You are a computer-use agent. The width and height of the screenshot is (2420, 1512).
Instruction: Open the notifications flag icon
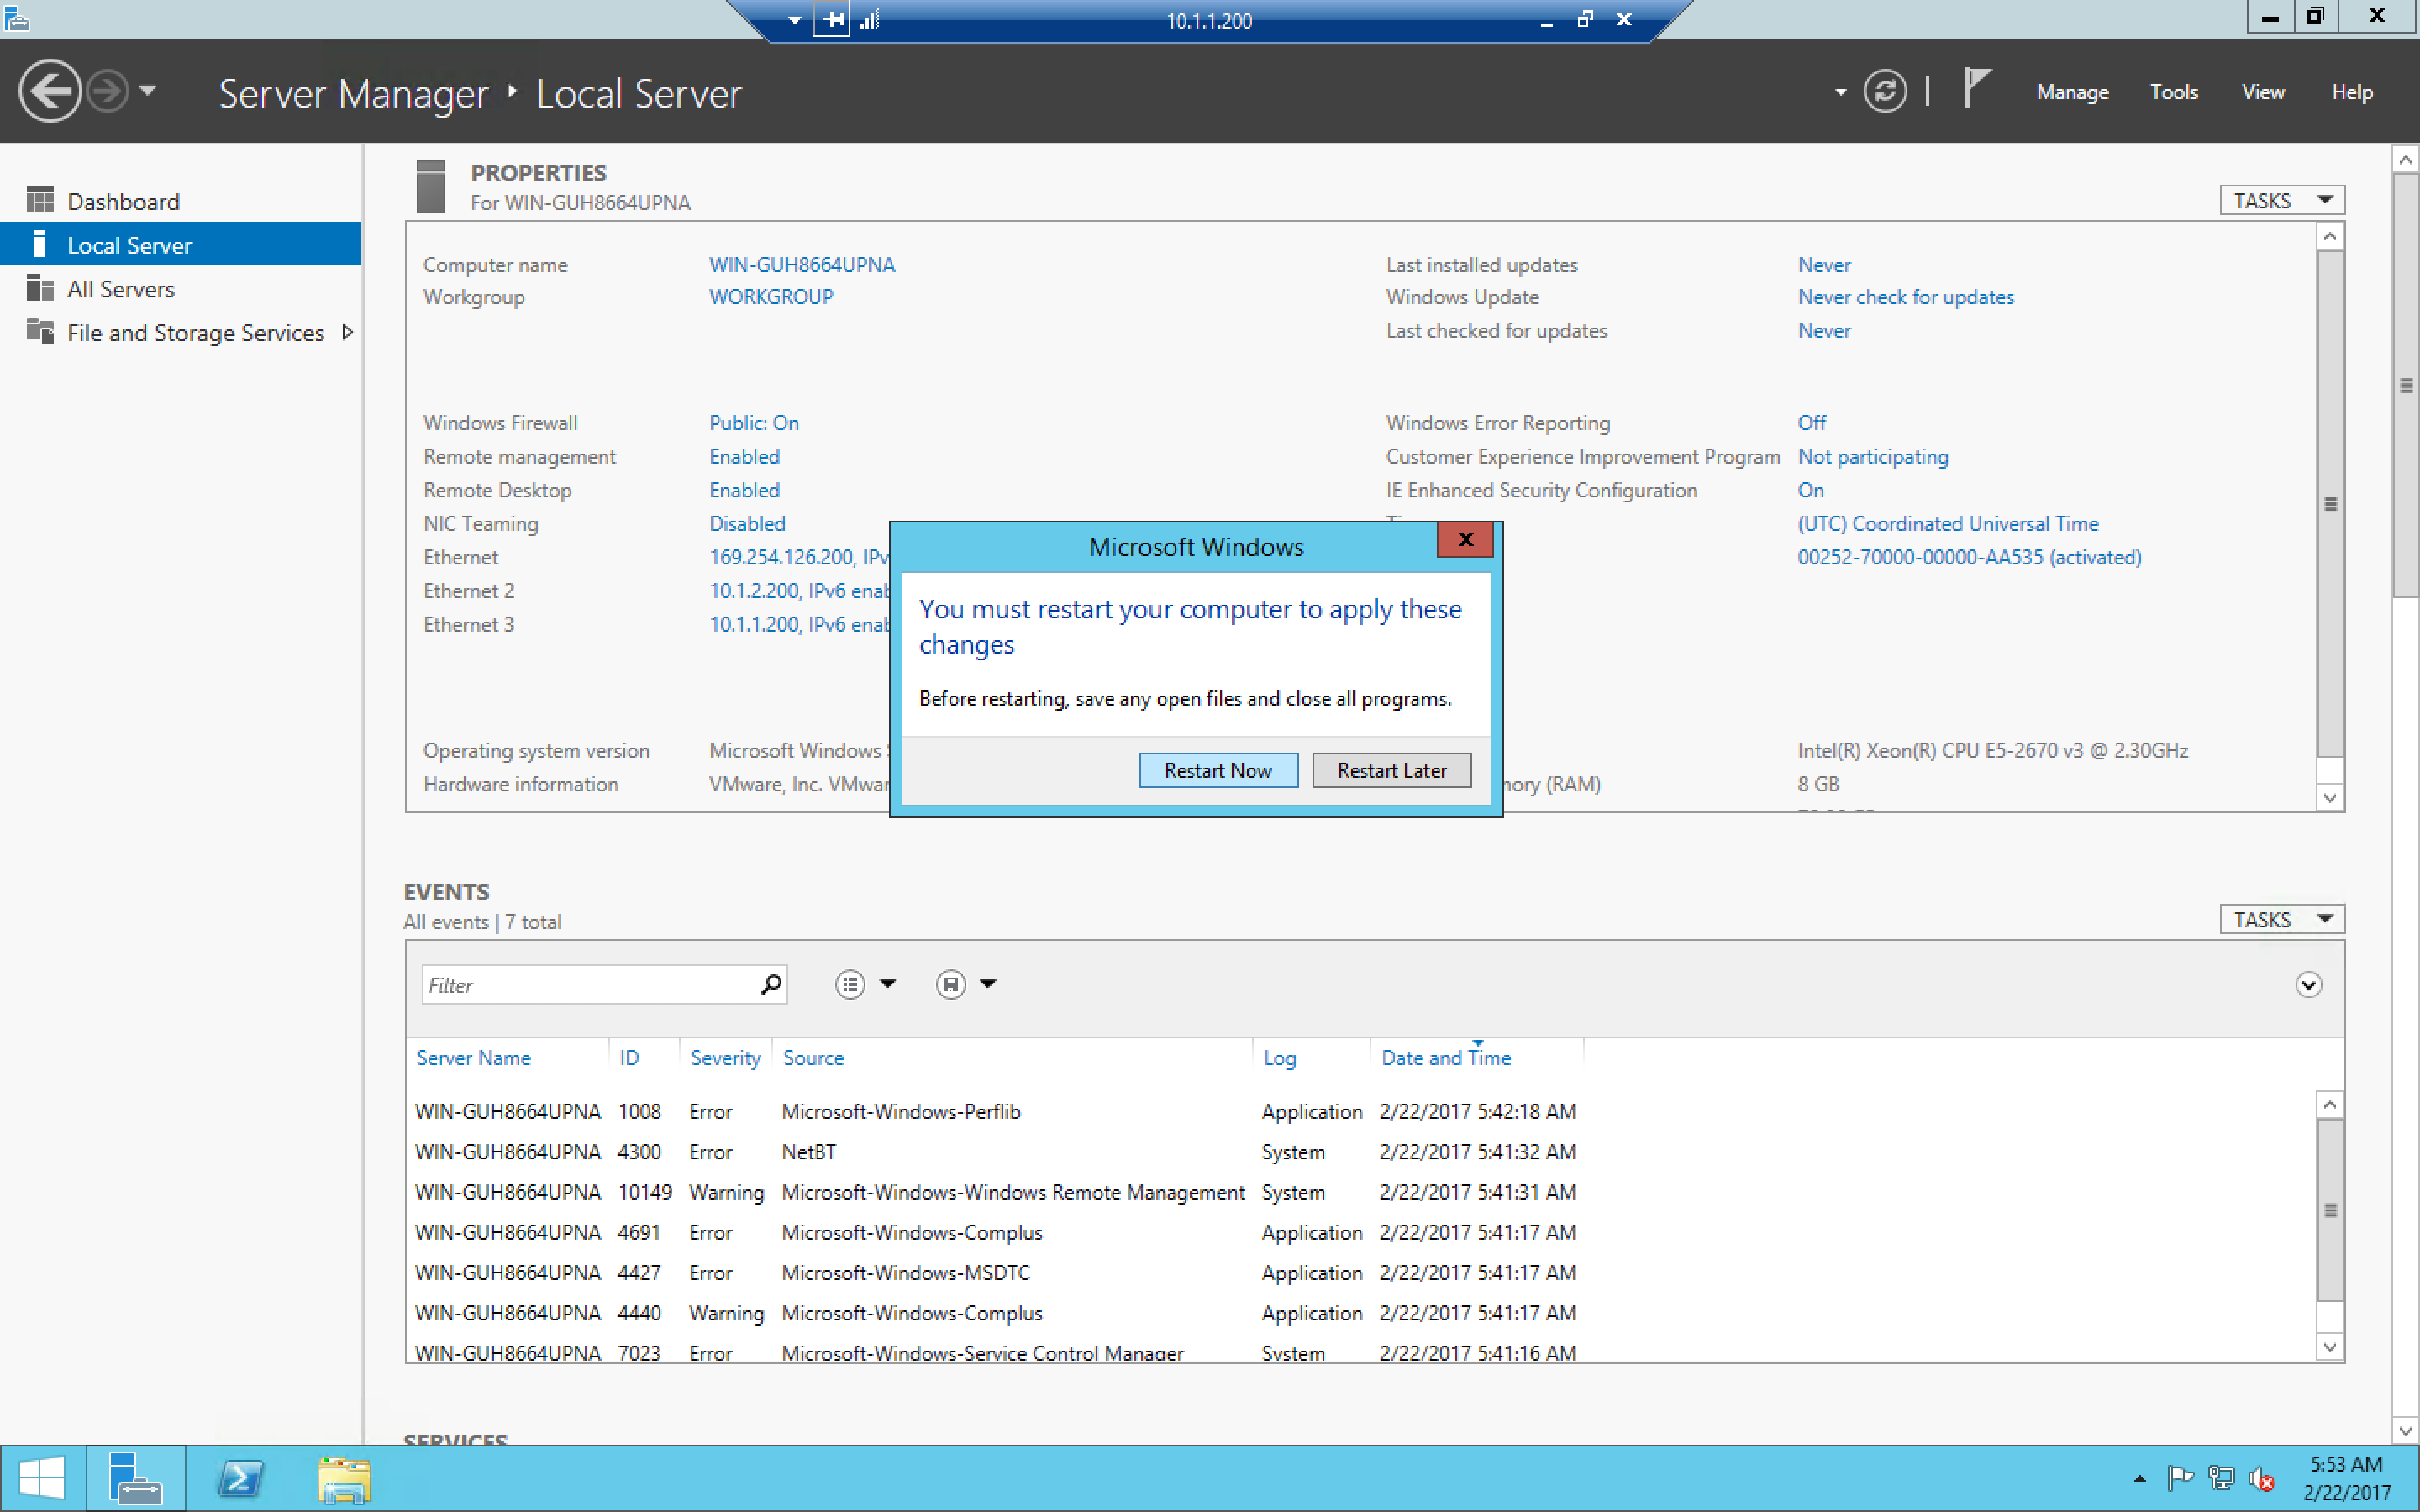[1976, 89]
